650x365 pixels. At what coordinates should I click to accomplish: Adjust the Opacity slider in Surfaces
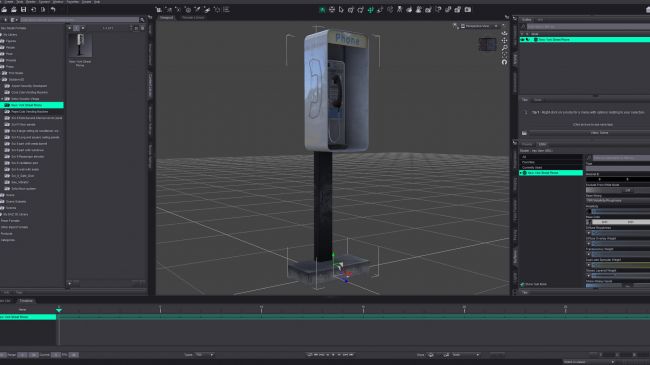tap(619, 211)
